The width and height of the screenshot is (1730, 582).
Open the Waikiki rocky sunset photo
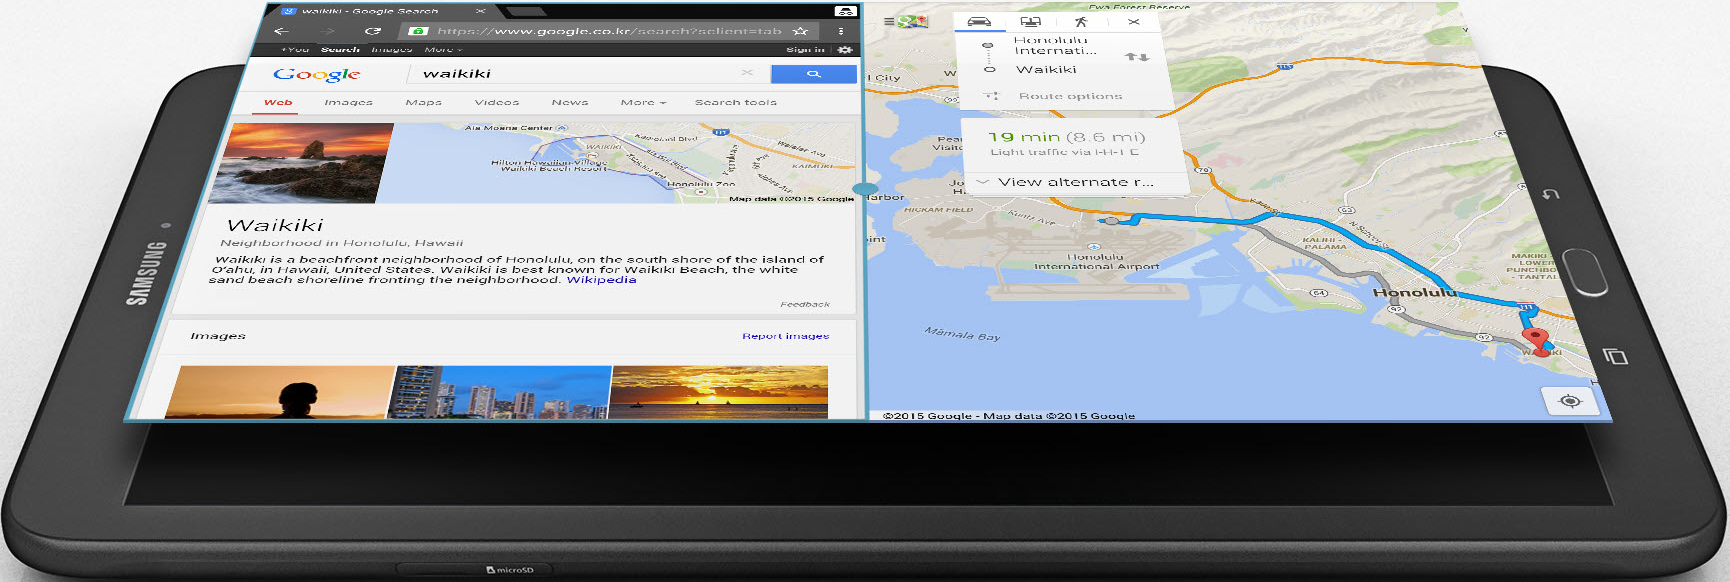click(x=301, y=163)
